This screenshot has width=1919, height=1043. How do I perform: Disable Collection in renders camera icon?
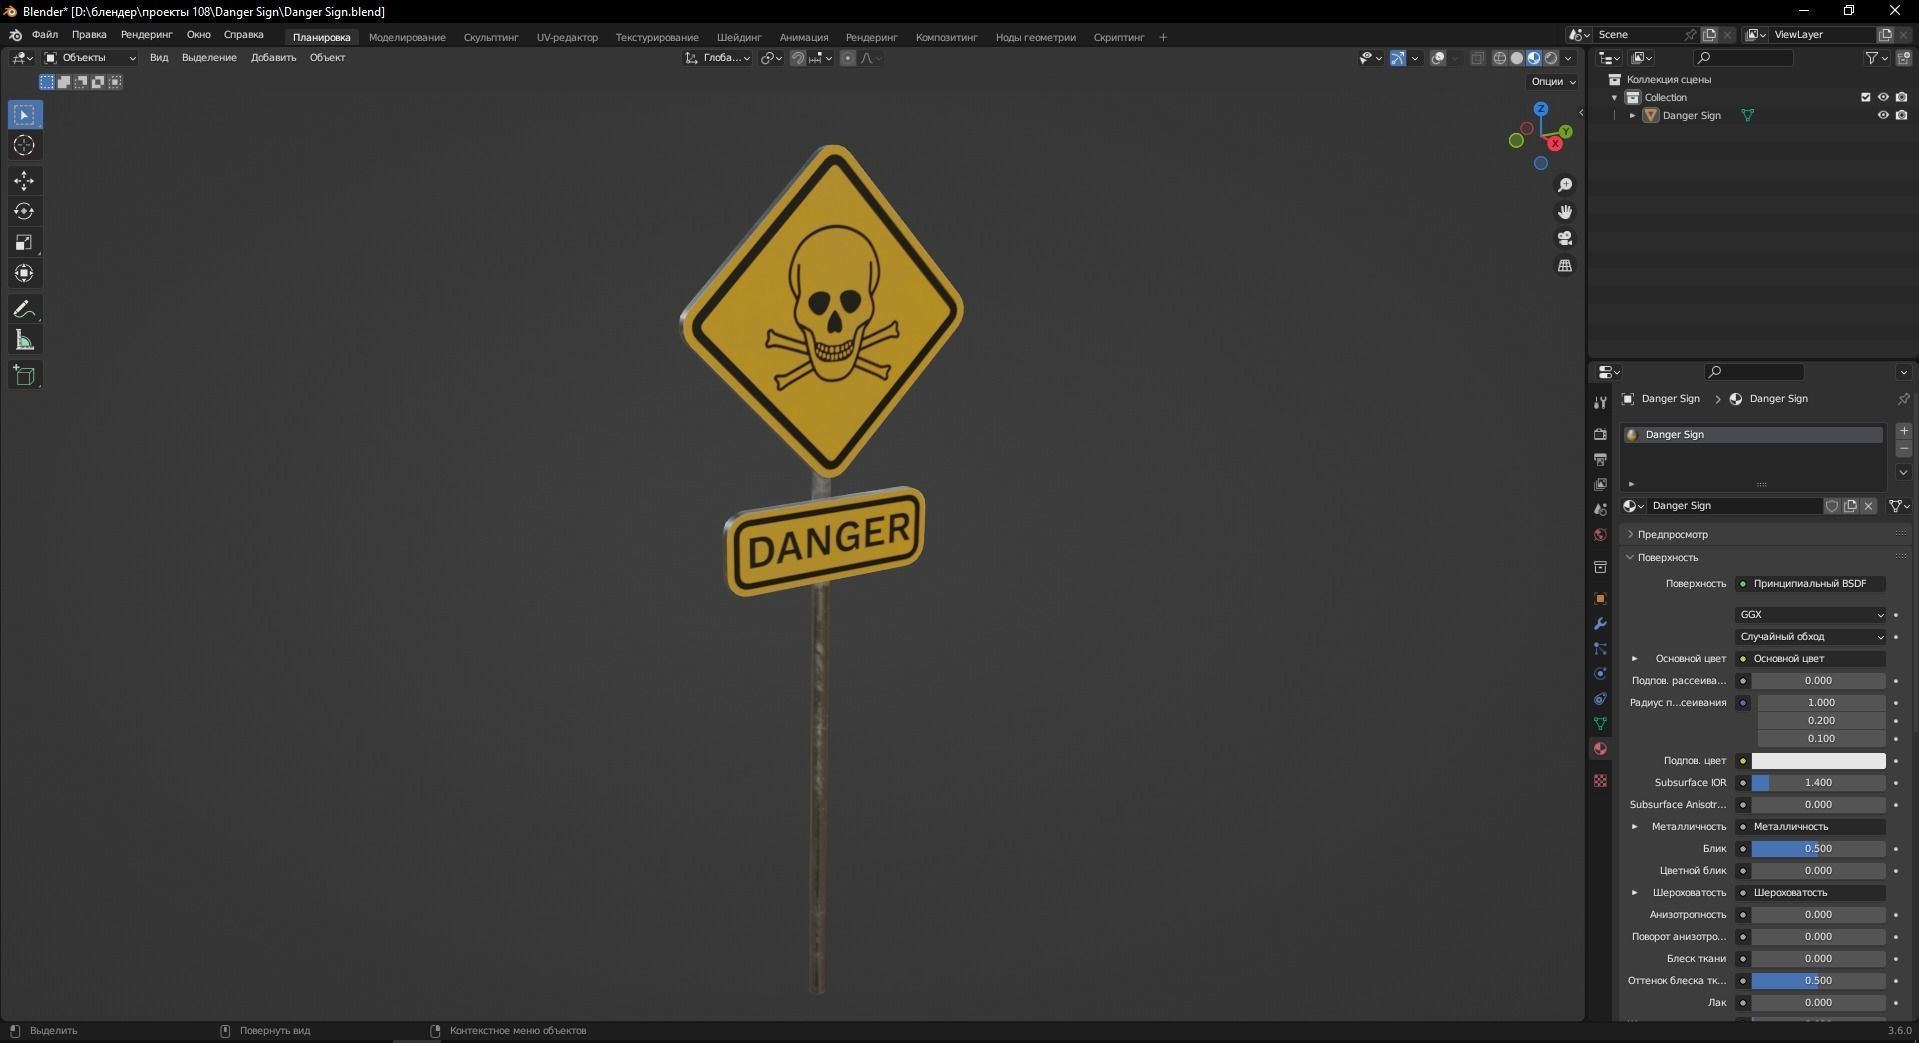point(1901,97)
